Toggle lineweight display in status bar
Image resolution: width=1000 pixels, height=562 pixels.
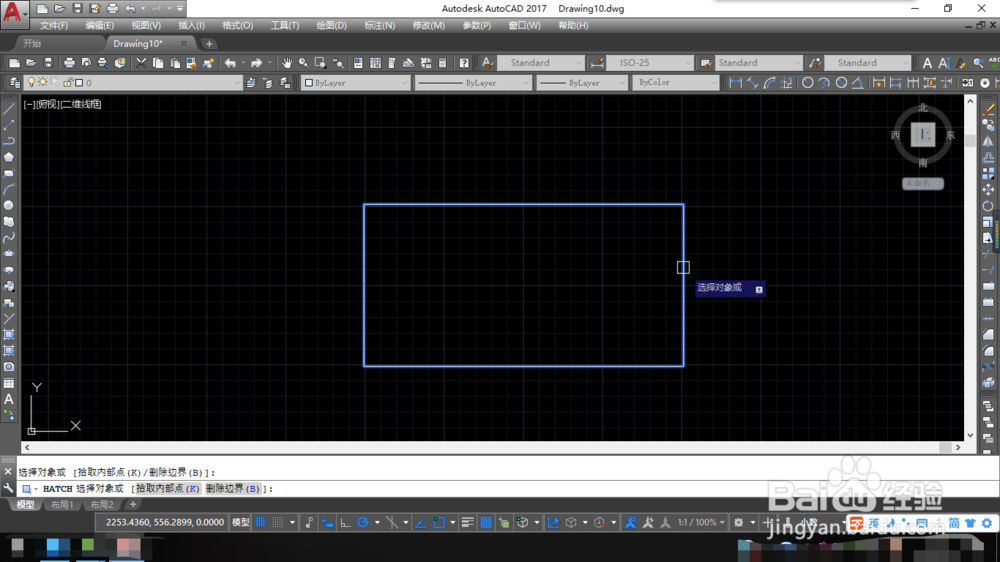coord(467,522)
